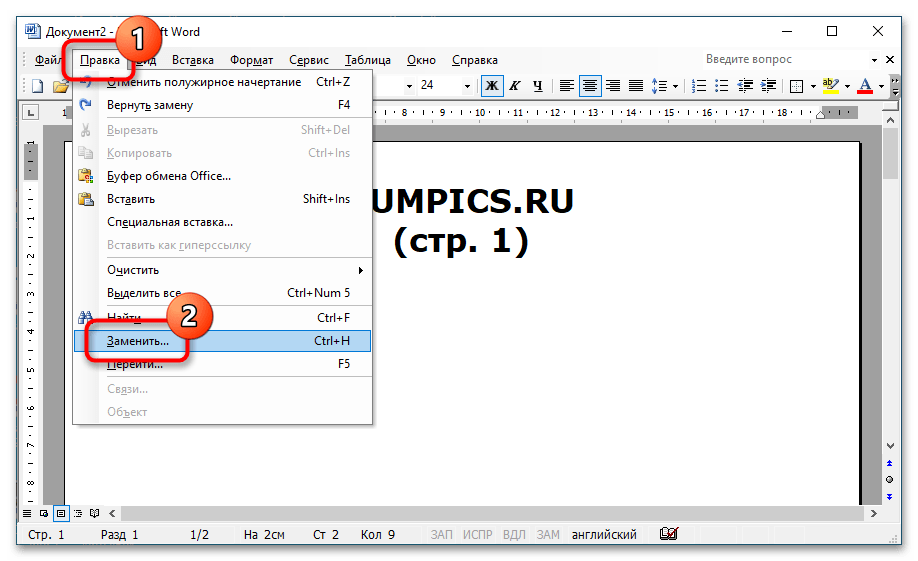The width and height of the screenshot is (918, 561).
Task: Open the Формат menu
Action: click(251, 60)
